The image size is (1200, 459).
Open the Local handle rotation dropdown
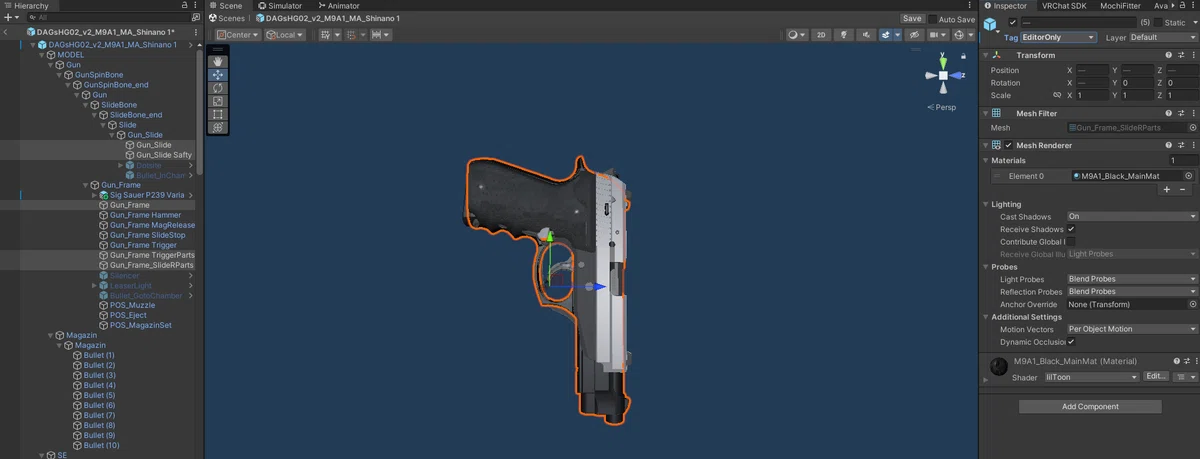pyautogui.click(x=286, y=35)
